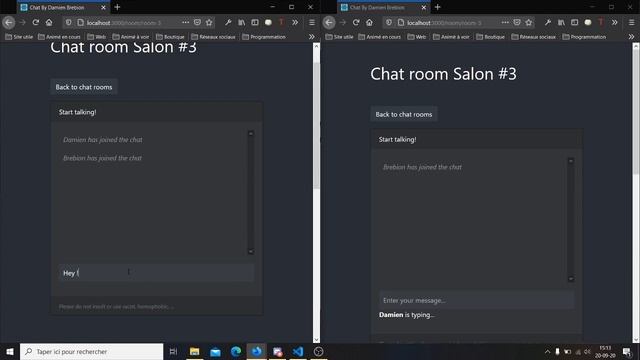Click the down arrow of the right chat log scrollbar
The height and width of the screenshot is (360, 640).
571,279
